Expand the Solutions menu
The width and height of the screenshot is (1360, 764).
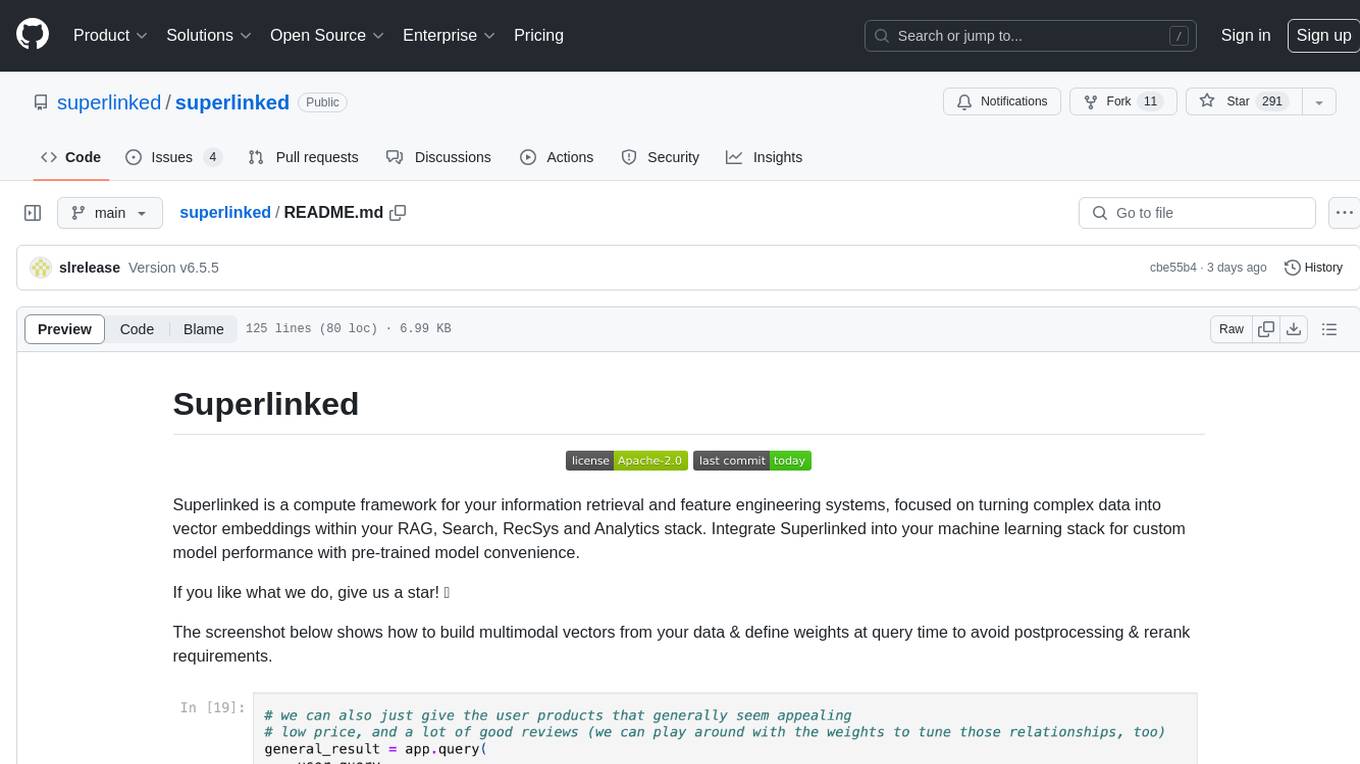[x=209, y=35]
